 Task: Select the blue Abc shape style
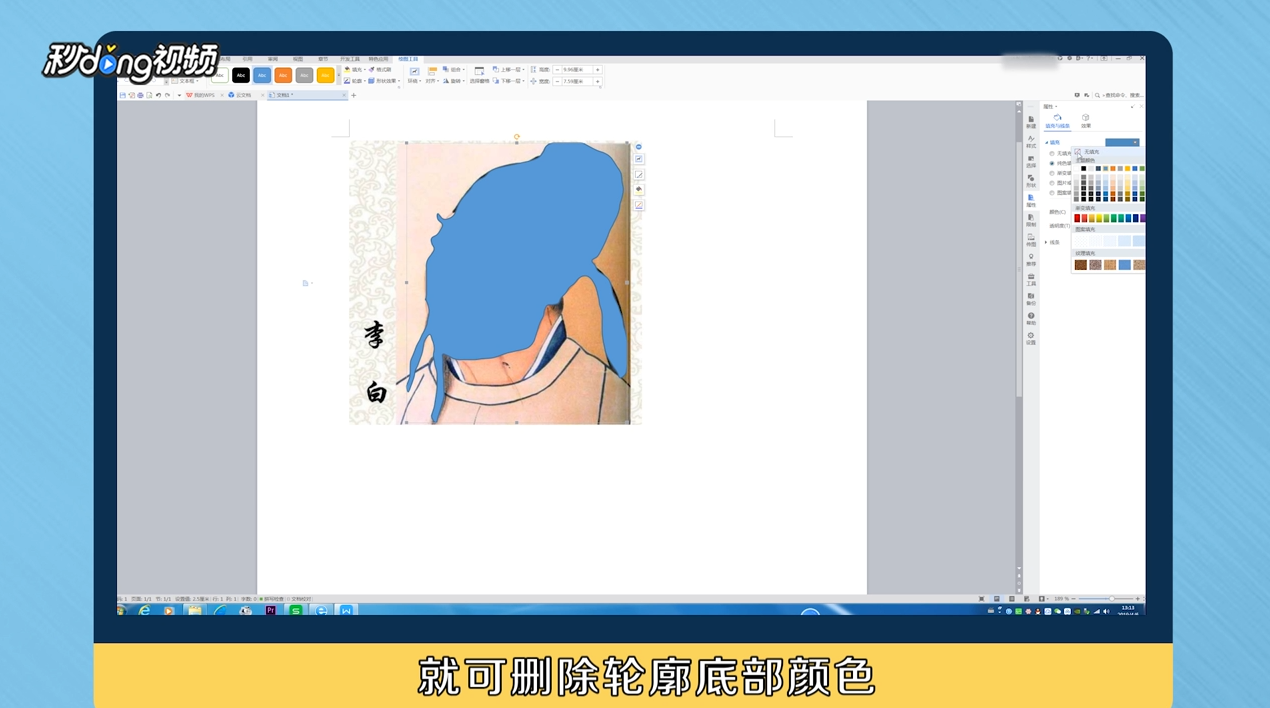262,75
